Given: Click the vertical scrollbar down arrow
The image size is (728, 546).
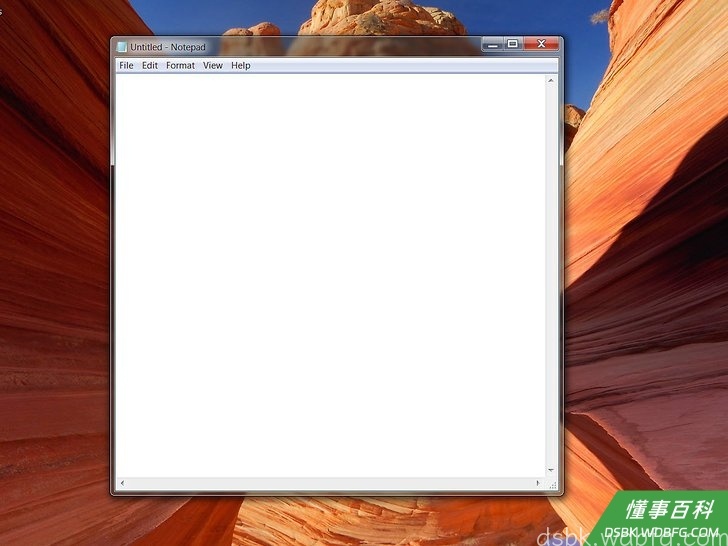Looking at the screenshot, I should [x=551, y=470].
